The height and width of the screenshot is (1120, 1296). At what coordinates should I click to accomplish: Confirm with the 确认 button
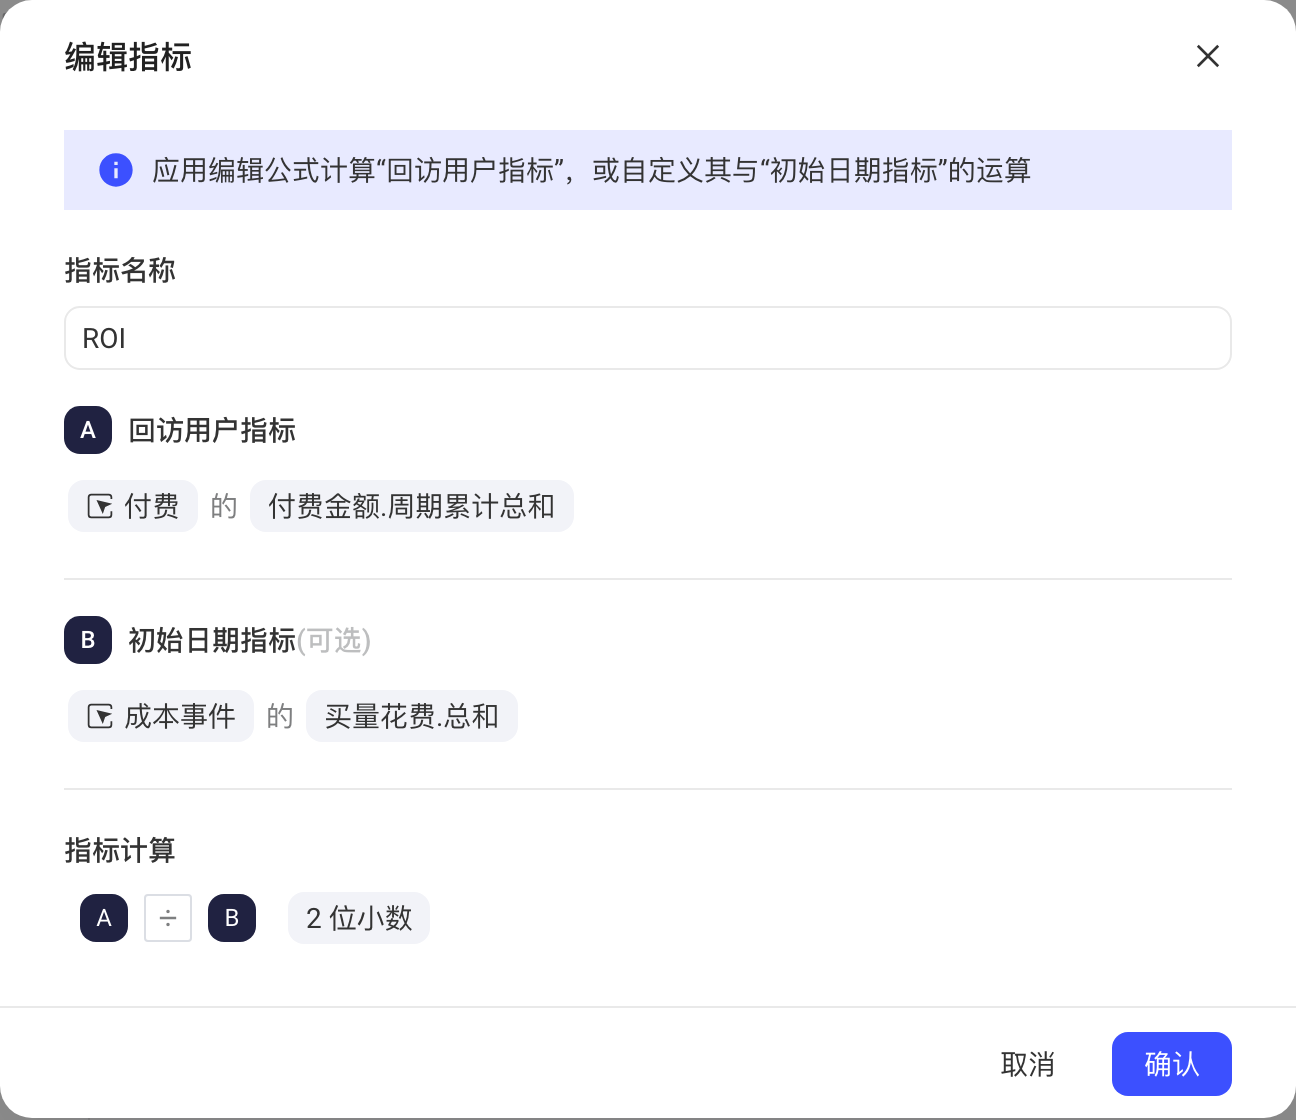(x=1172, y=1064)
